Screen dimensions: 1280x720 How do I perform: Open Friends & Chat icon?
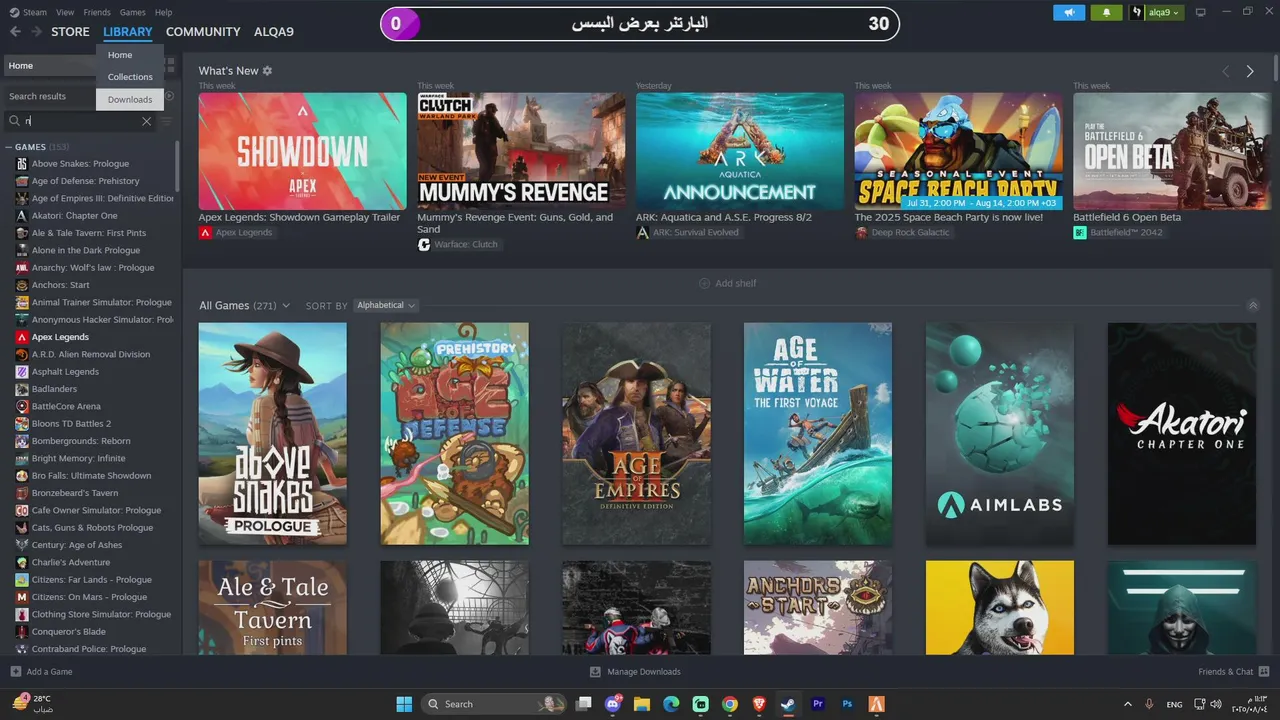click(x=1264, y=672)
